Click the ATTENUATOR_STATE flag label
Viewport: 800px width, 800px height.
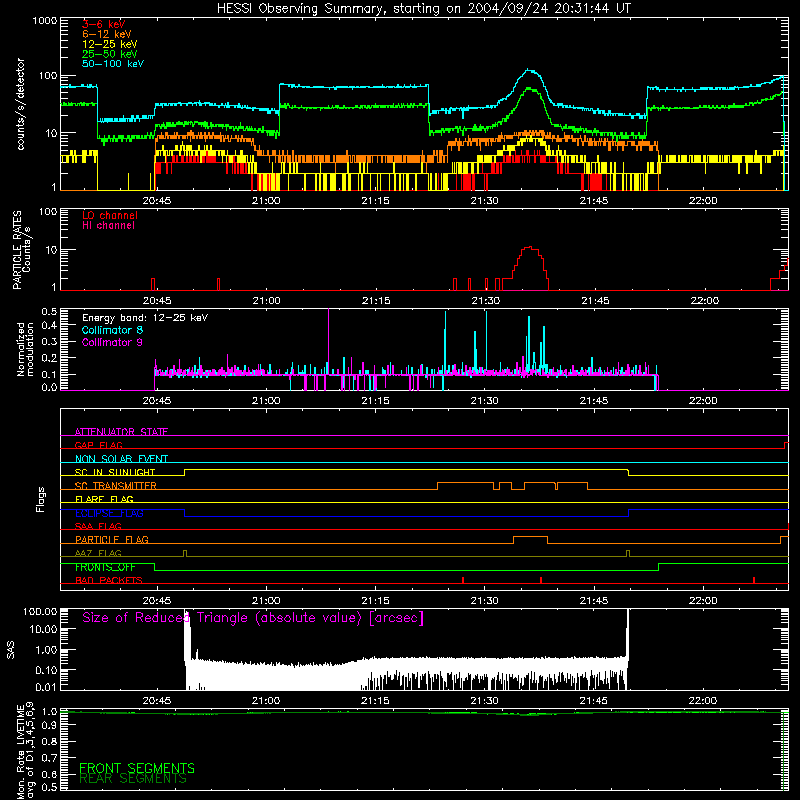pos(121,432)
